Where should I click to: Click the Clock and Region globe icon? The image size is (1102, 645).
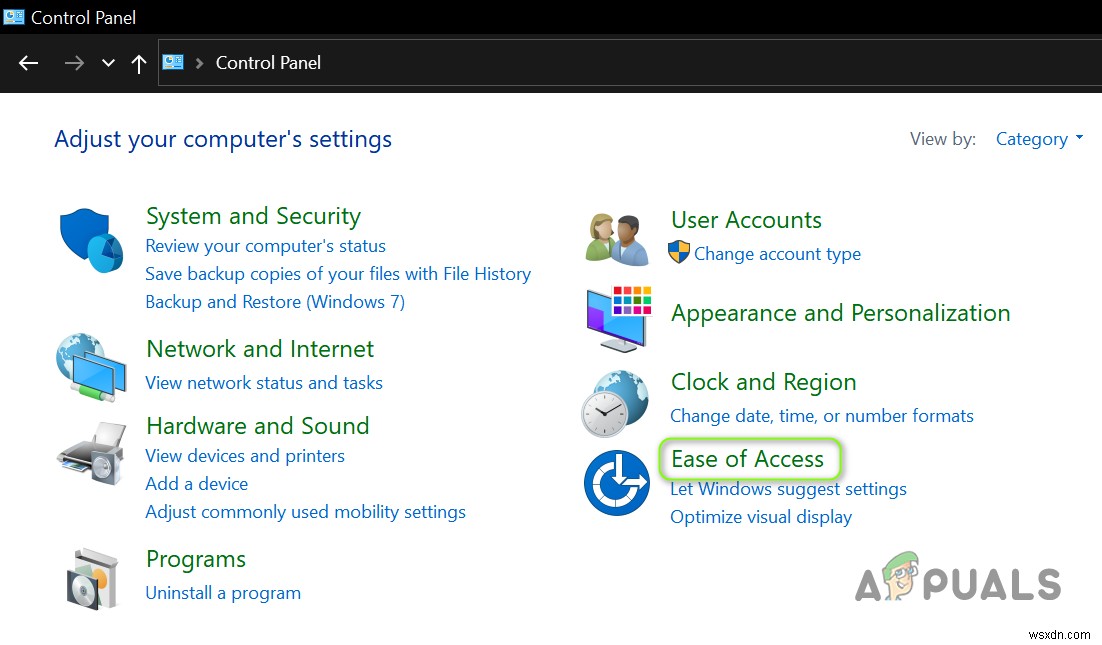pos(616,403)
